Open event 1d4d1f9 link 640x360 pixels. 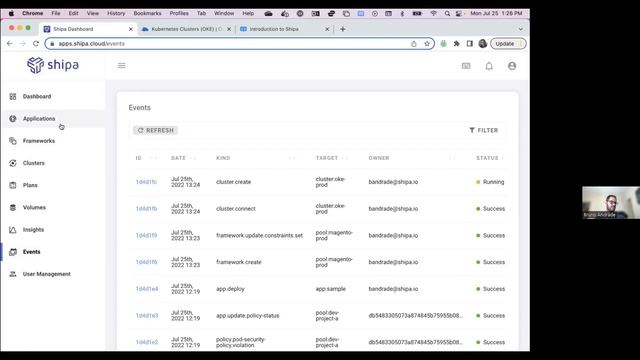[146, 236]
